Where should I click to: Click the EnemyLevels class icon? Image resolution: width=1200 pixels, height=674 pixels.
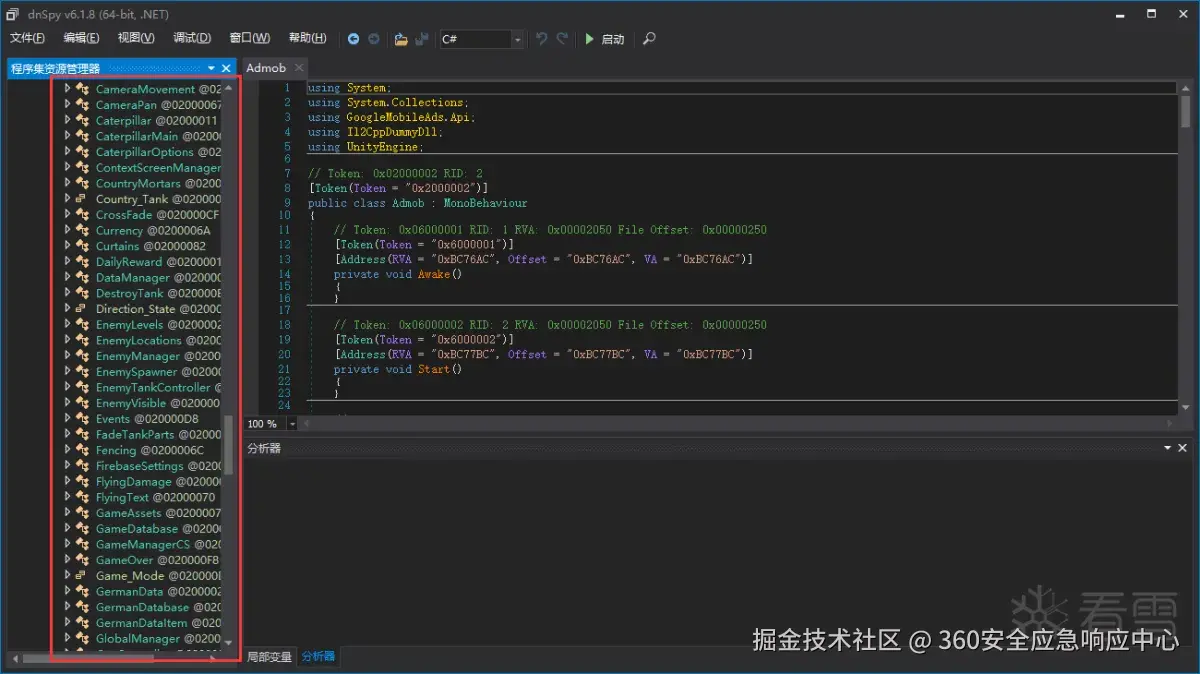click(x=83, y=324)
